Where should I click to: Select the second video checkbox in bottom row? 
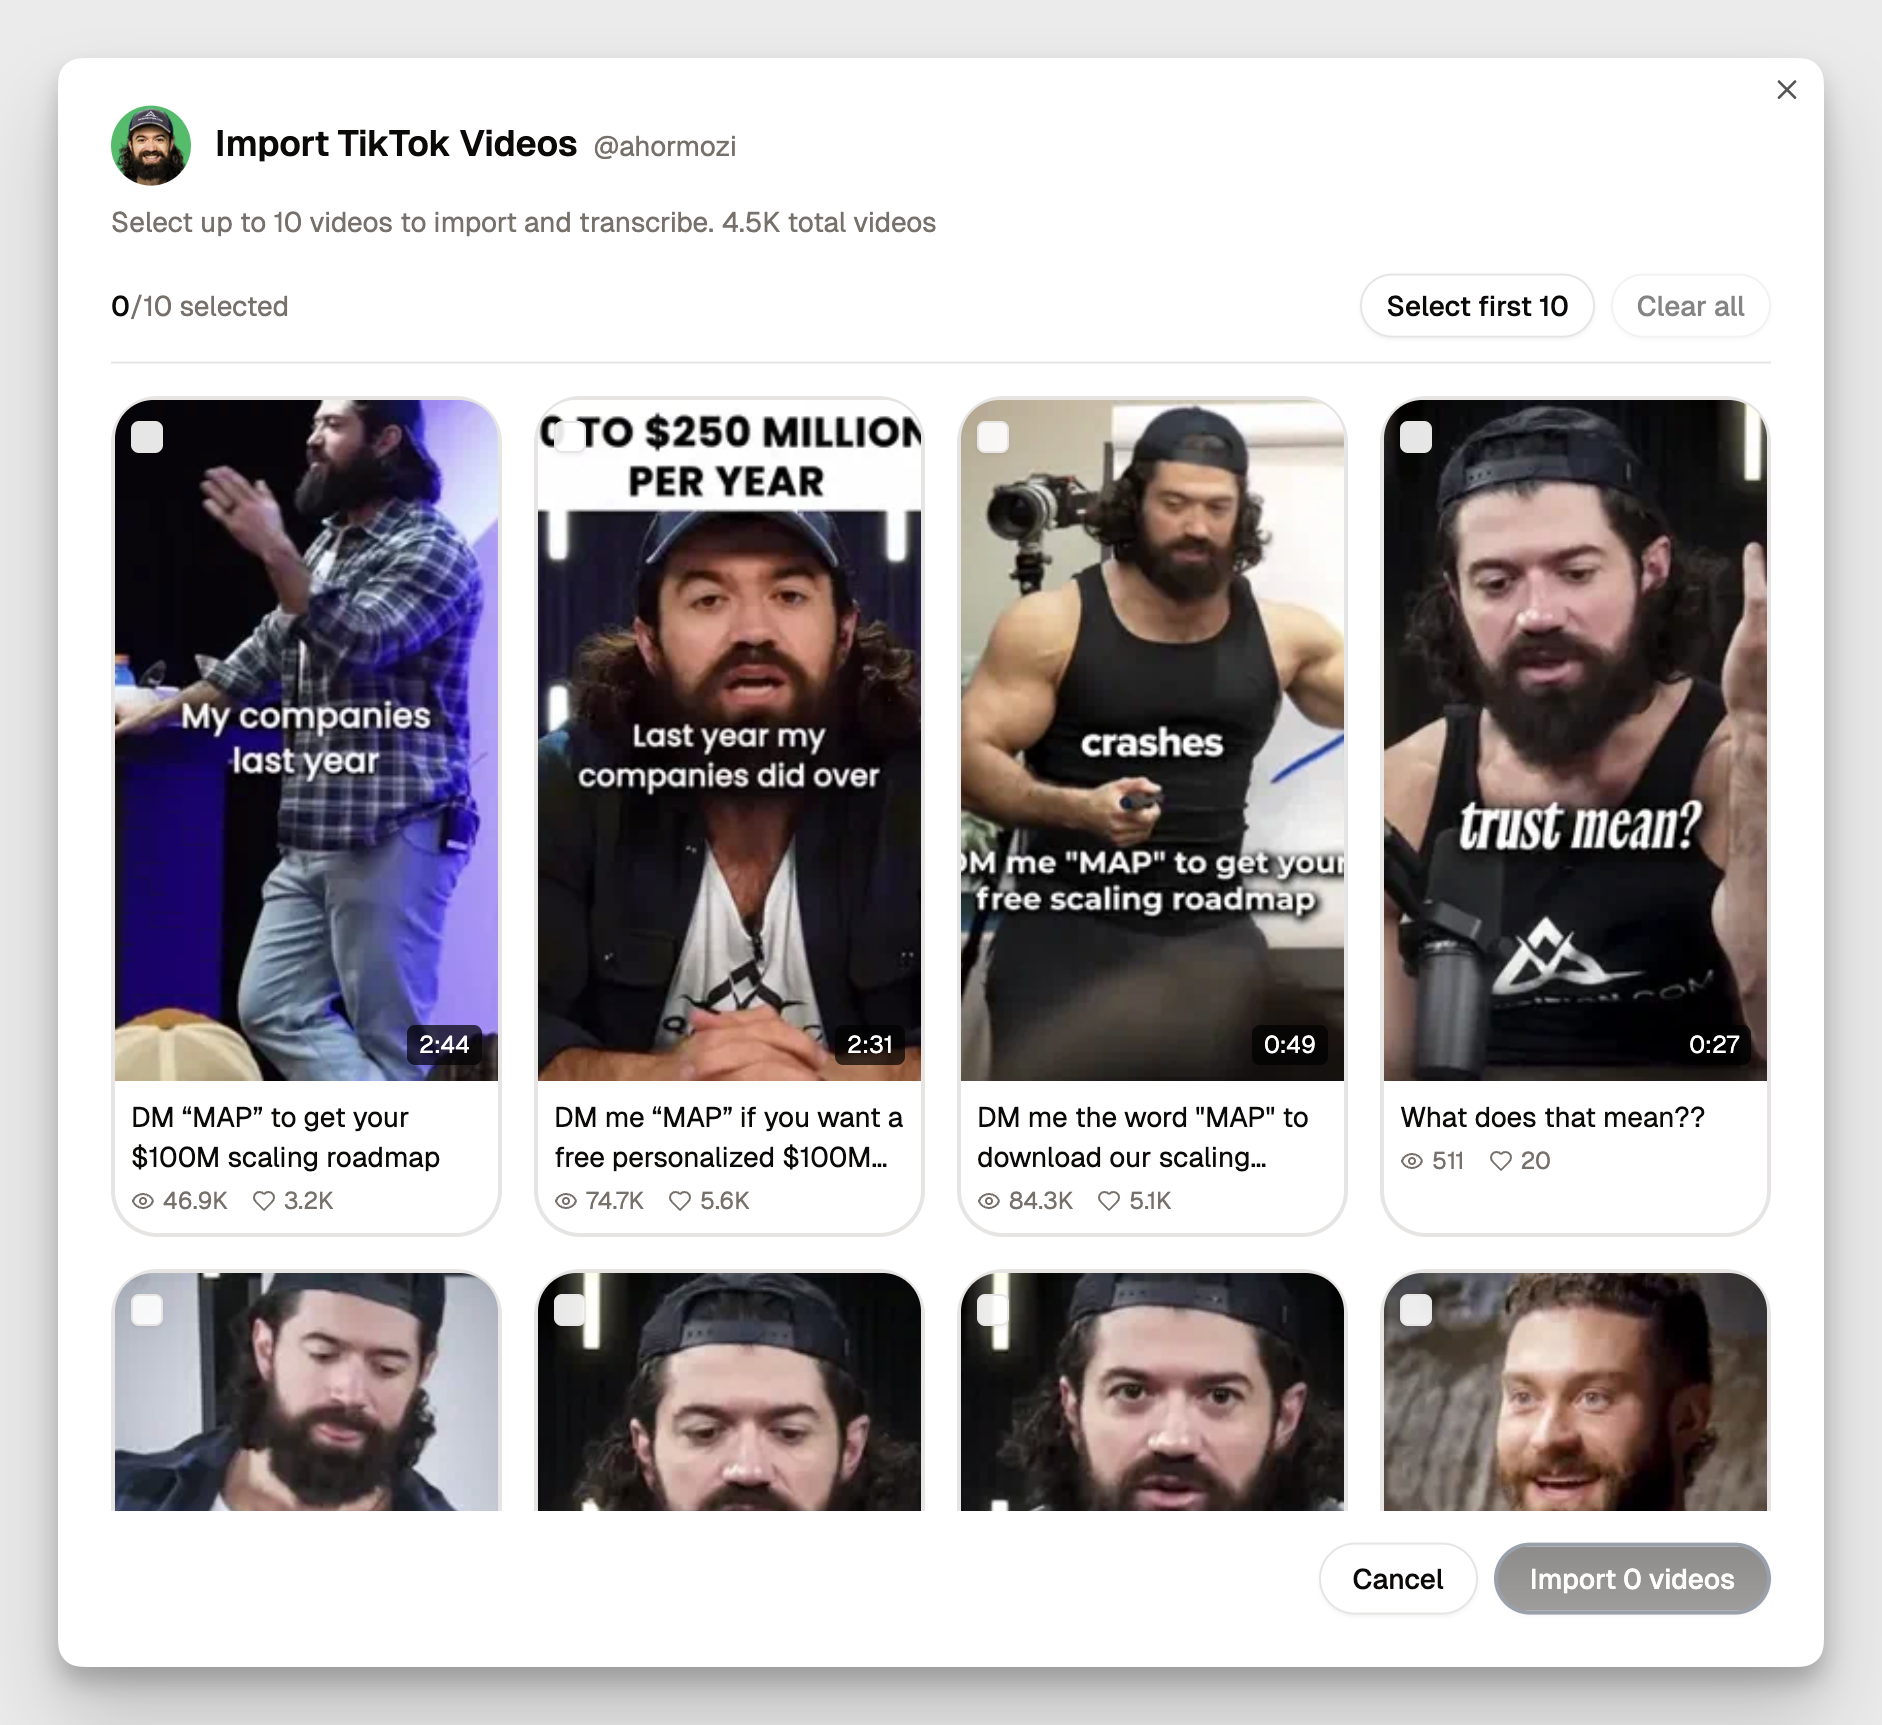point(570,1310)
